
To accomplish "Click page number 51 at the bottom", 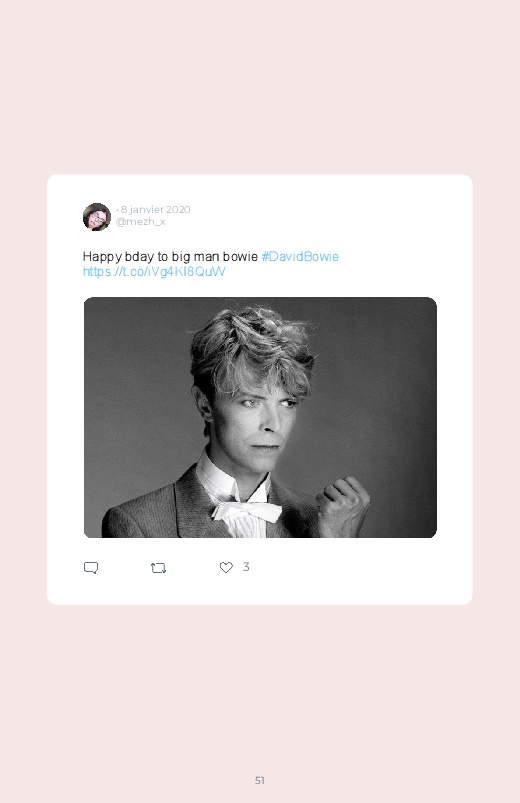I will (260, 780).
